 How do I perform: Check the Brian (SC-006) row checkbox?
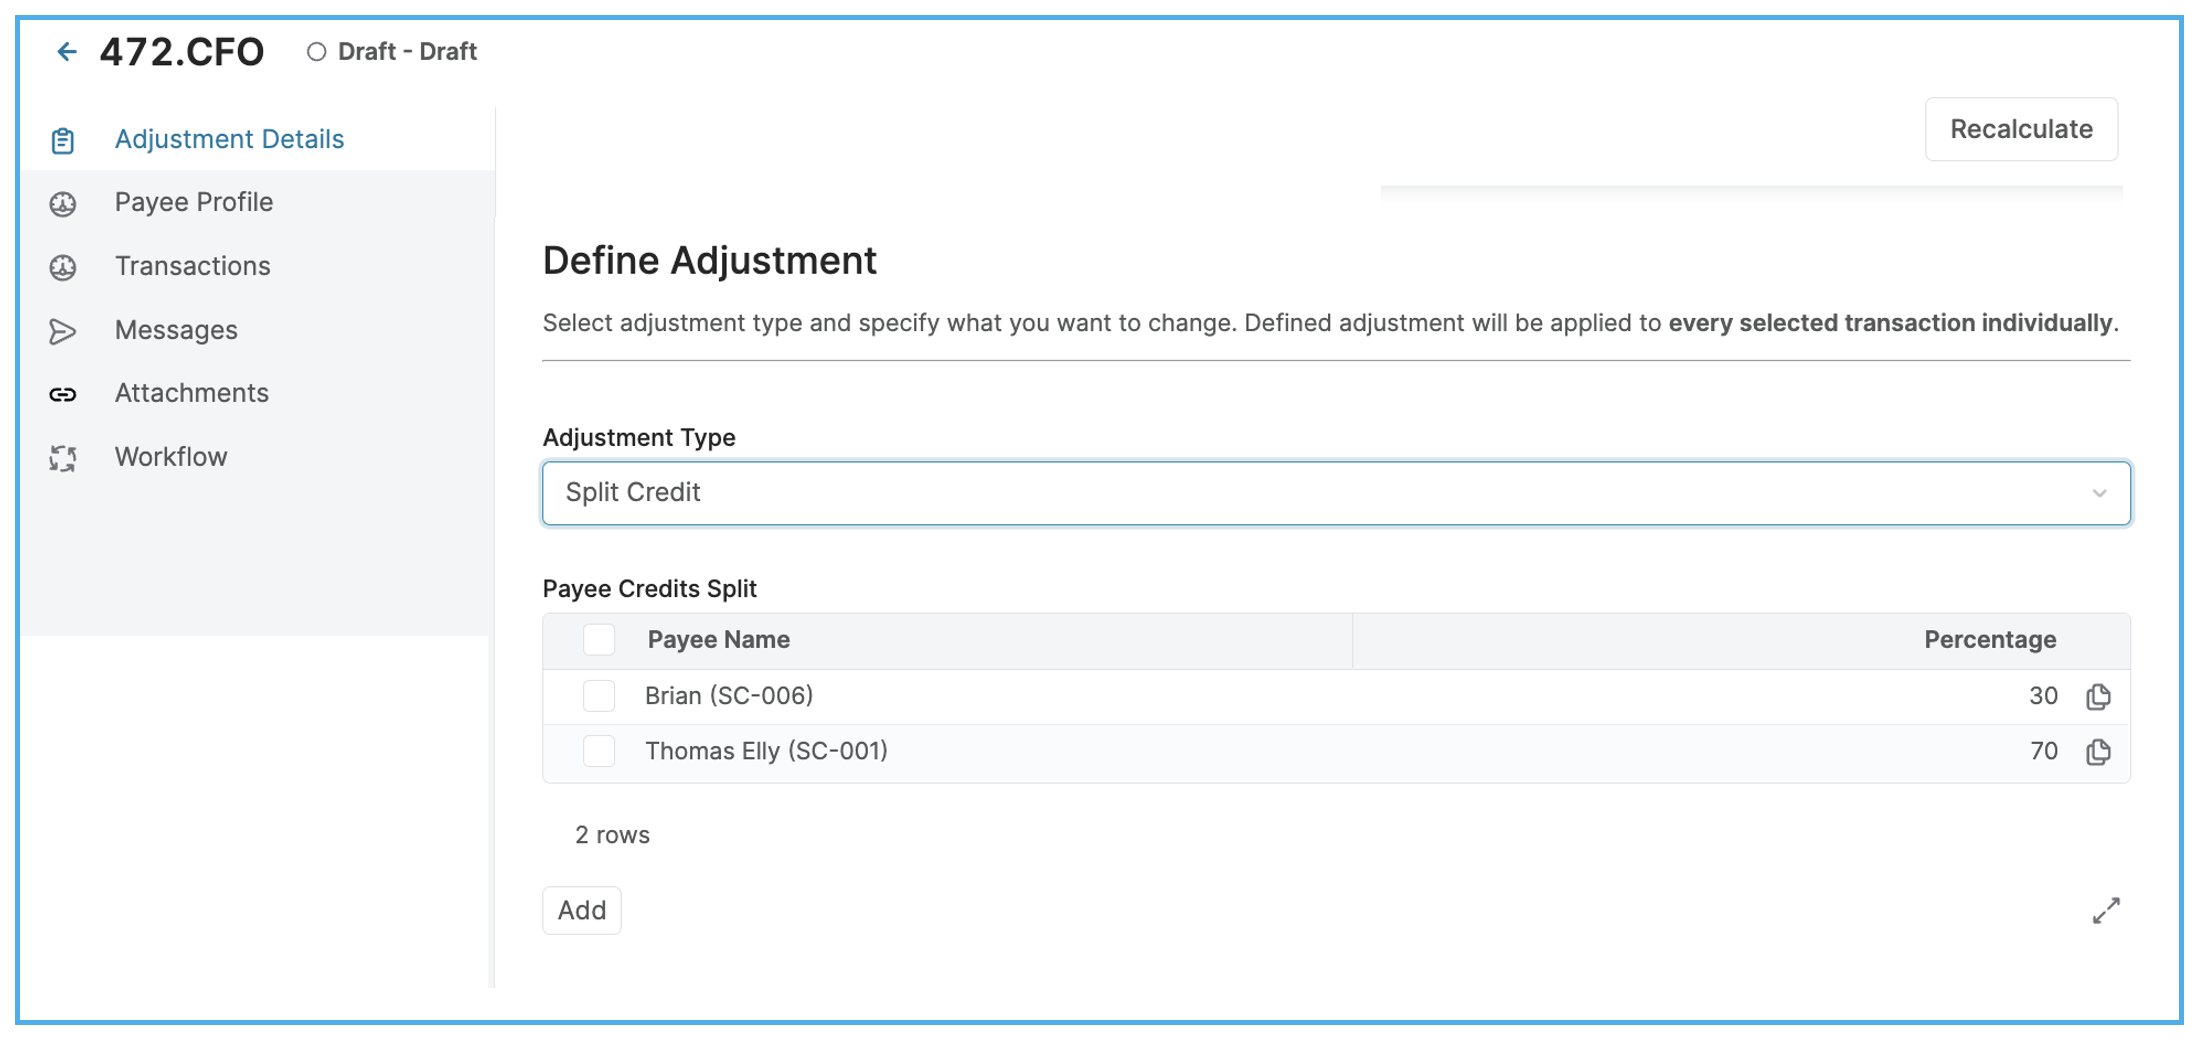coord(599,696)
